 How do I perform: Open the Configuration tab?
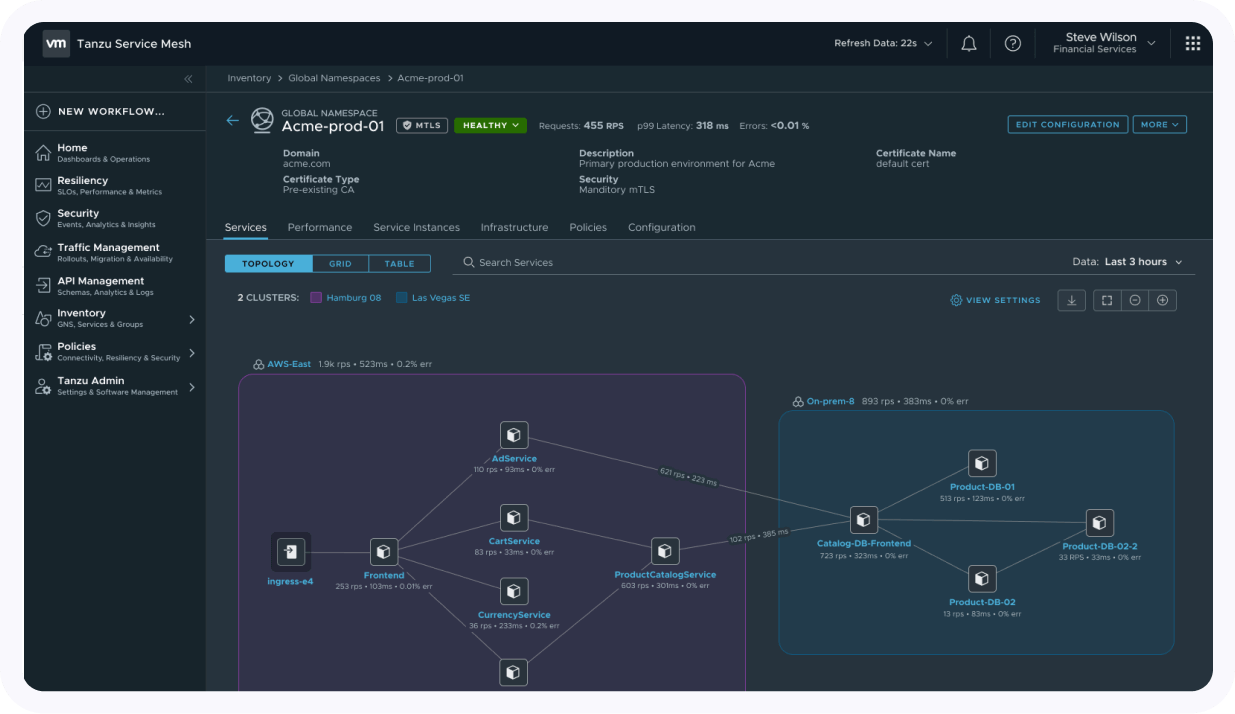coord(662,228)
